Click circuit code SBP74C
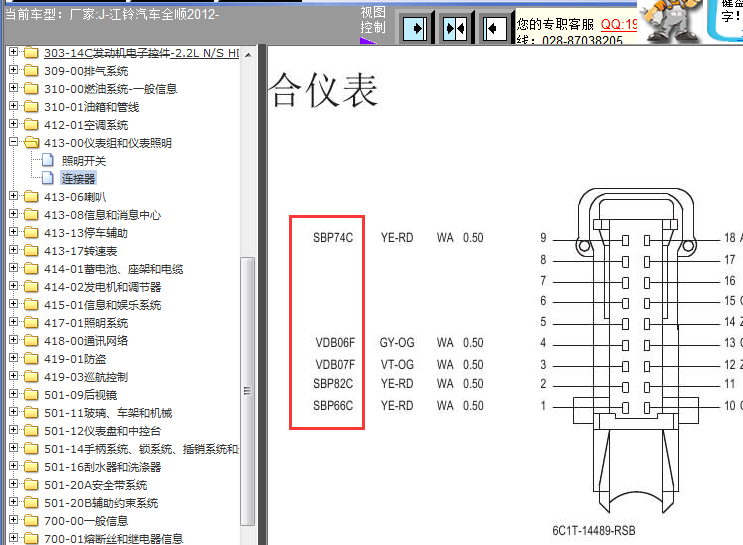Screen dimensions: 743x545 pos(333,237)
